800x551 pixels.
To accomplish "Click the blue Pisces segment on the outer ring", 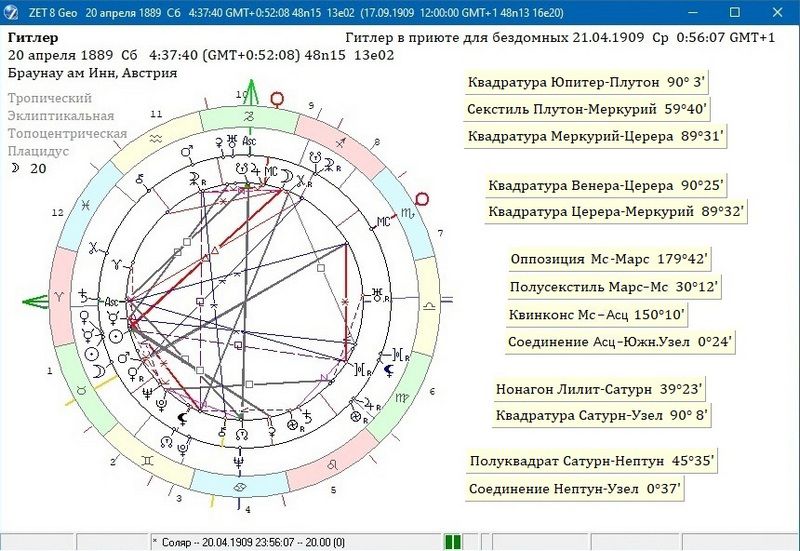I will click(x=87, y=207).
